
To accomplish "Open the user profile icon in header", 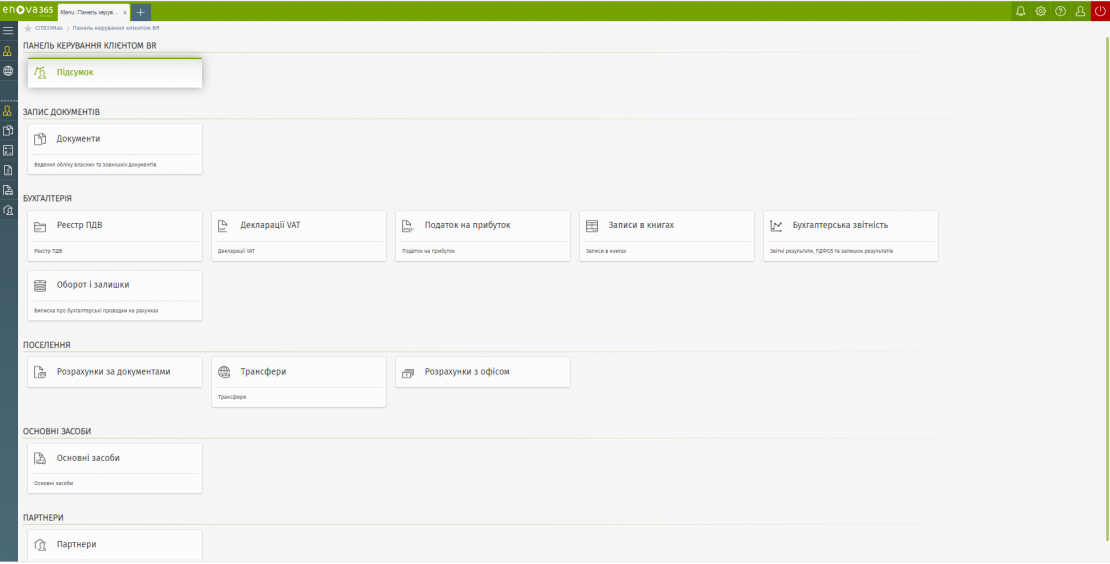I will tap(1080, 11).
